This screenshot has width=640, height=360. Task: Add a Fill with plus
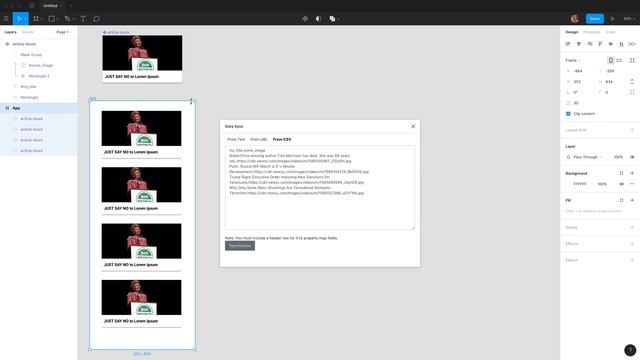[632, 200]
